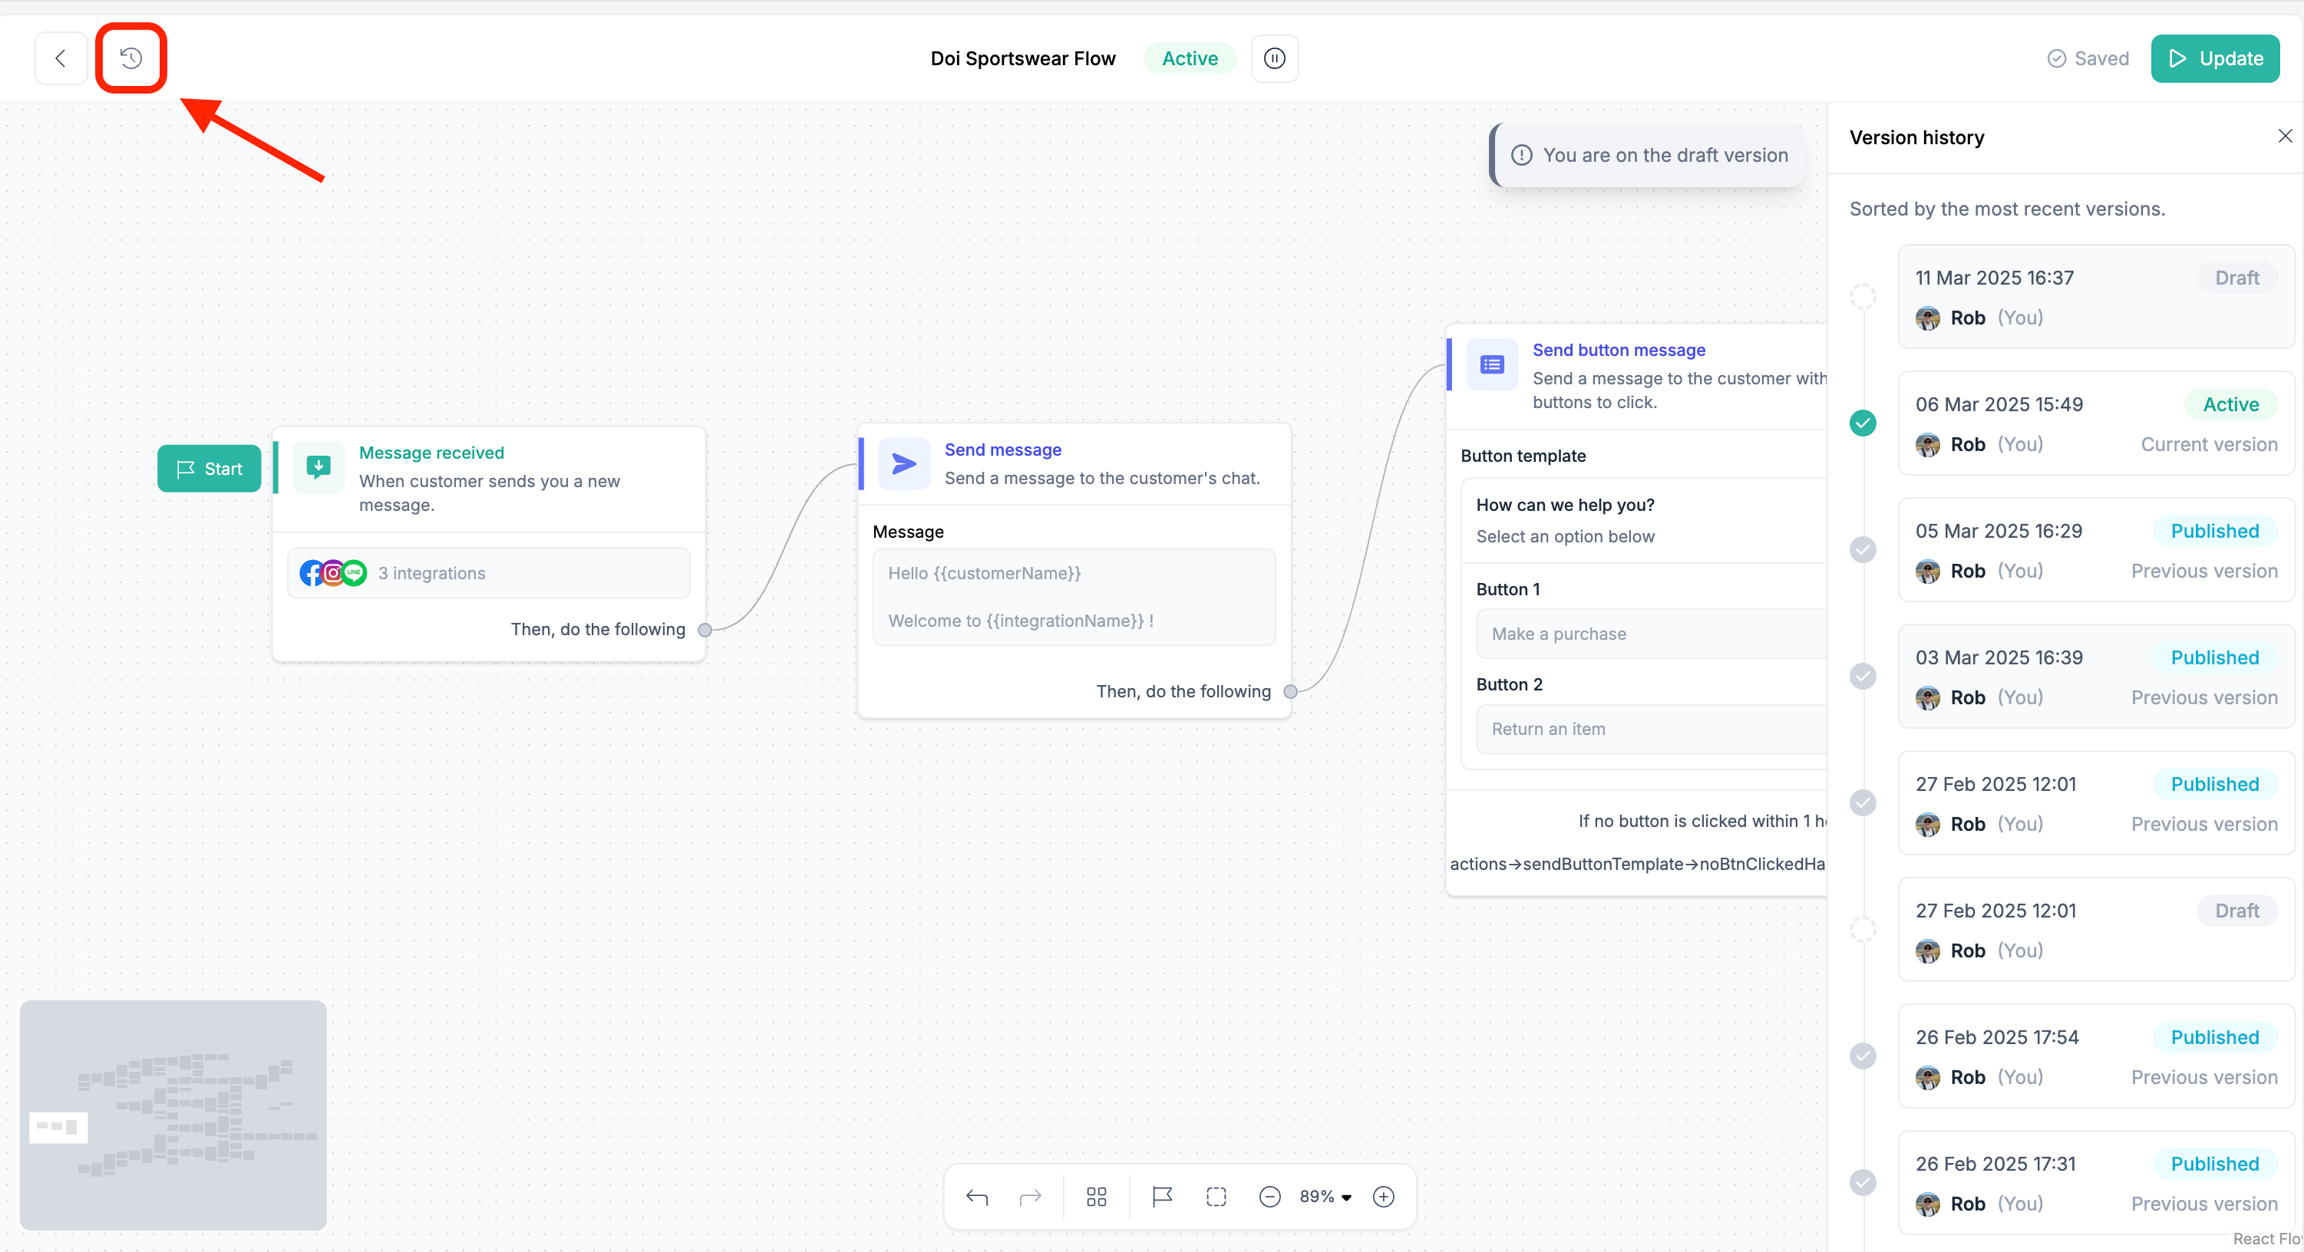Screen dimensions: 2304x1252
Task: Pause the active flow
Action: point(1274,58)
